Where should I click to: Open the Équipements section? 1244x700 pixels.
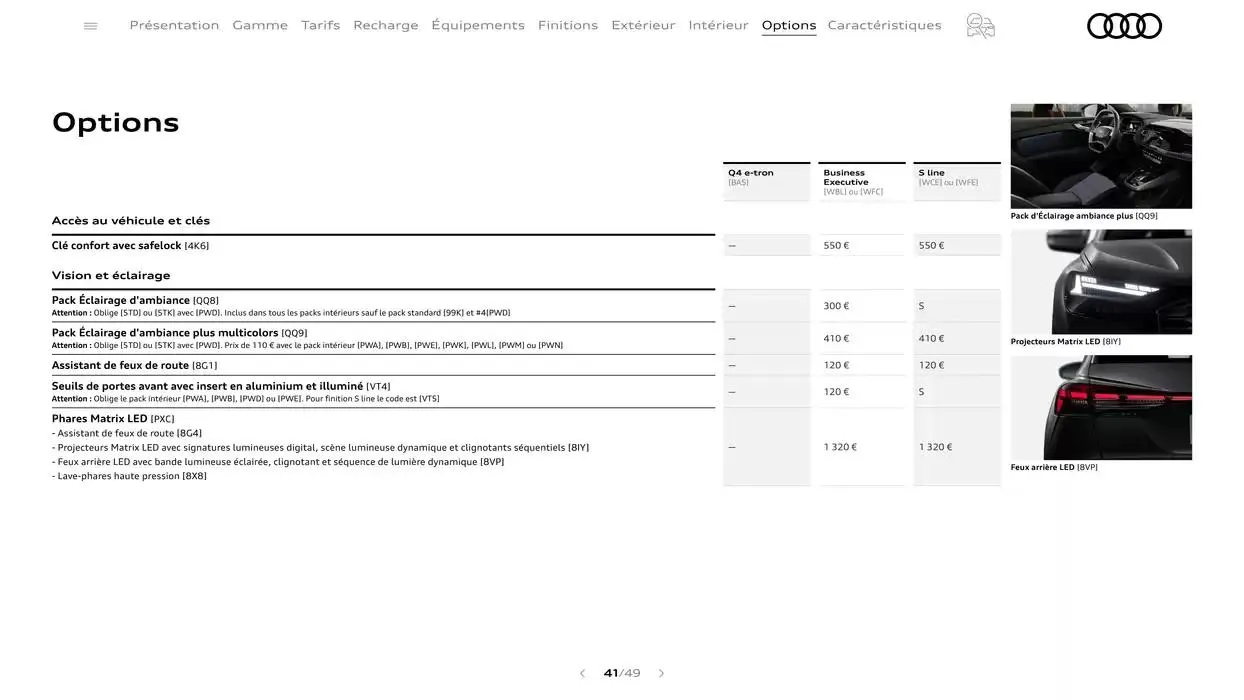[478, 24]
